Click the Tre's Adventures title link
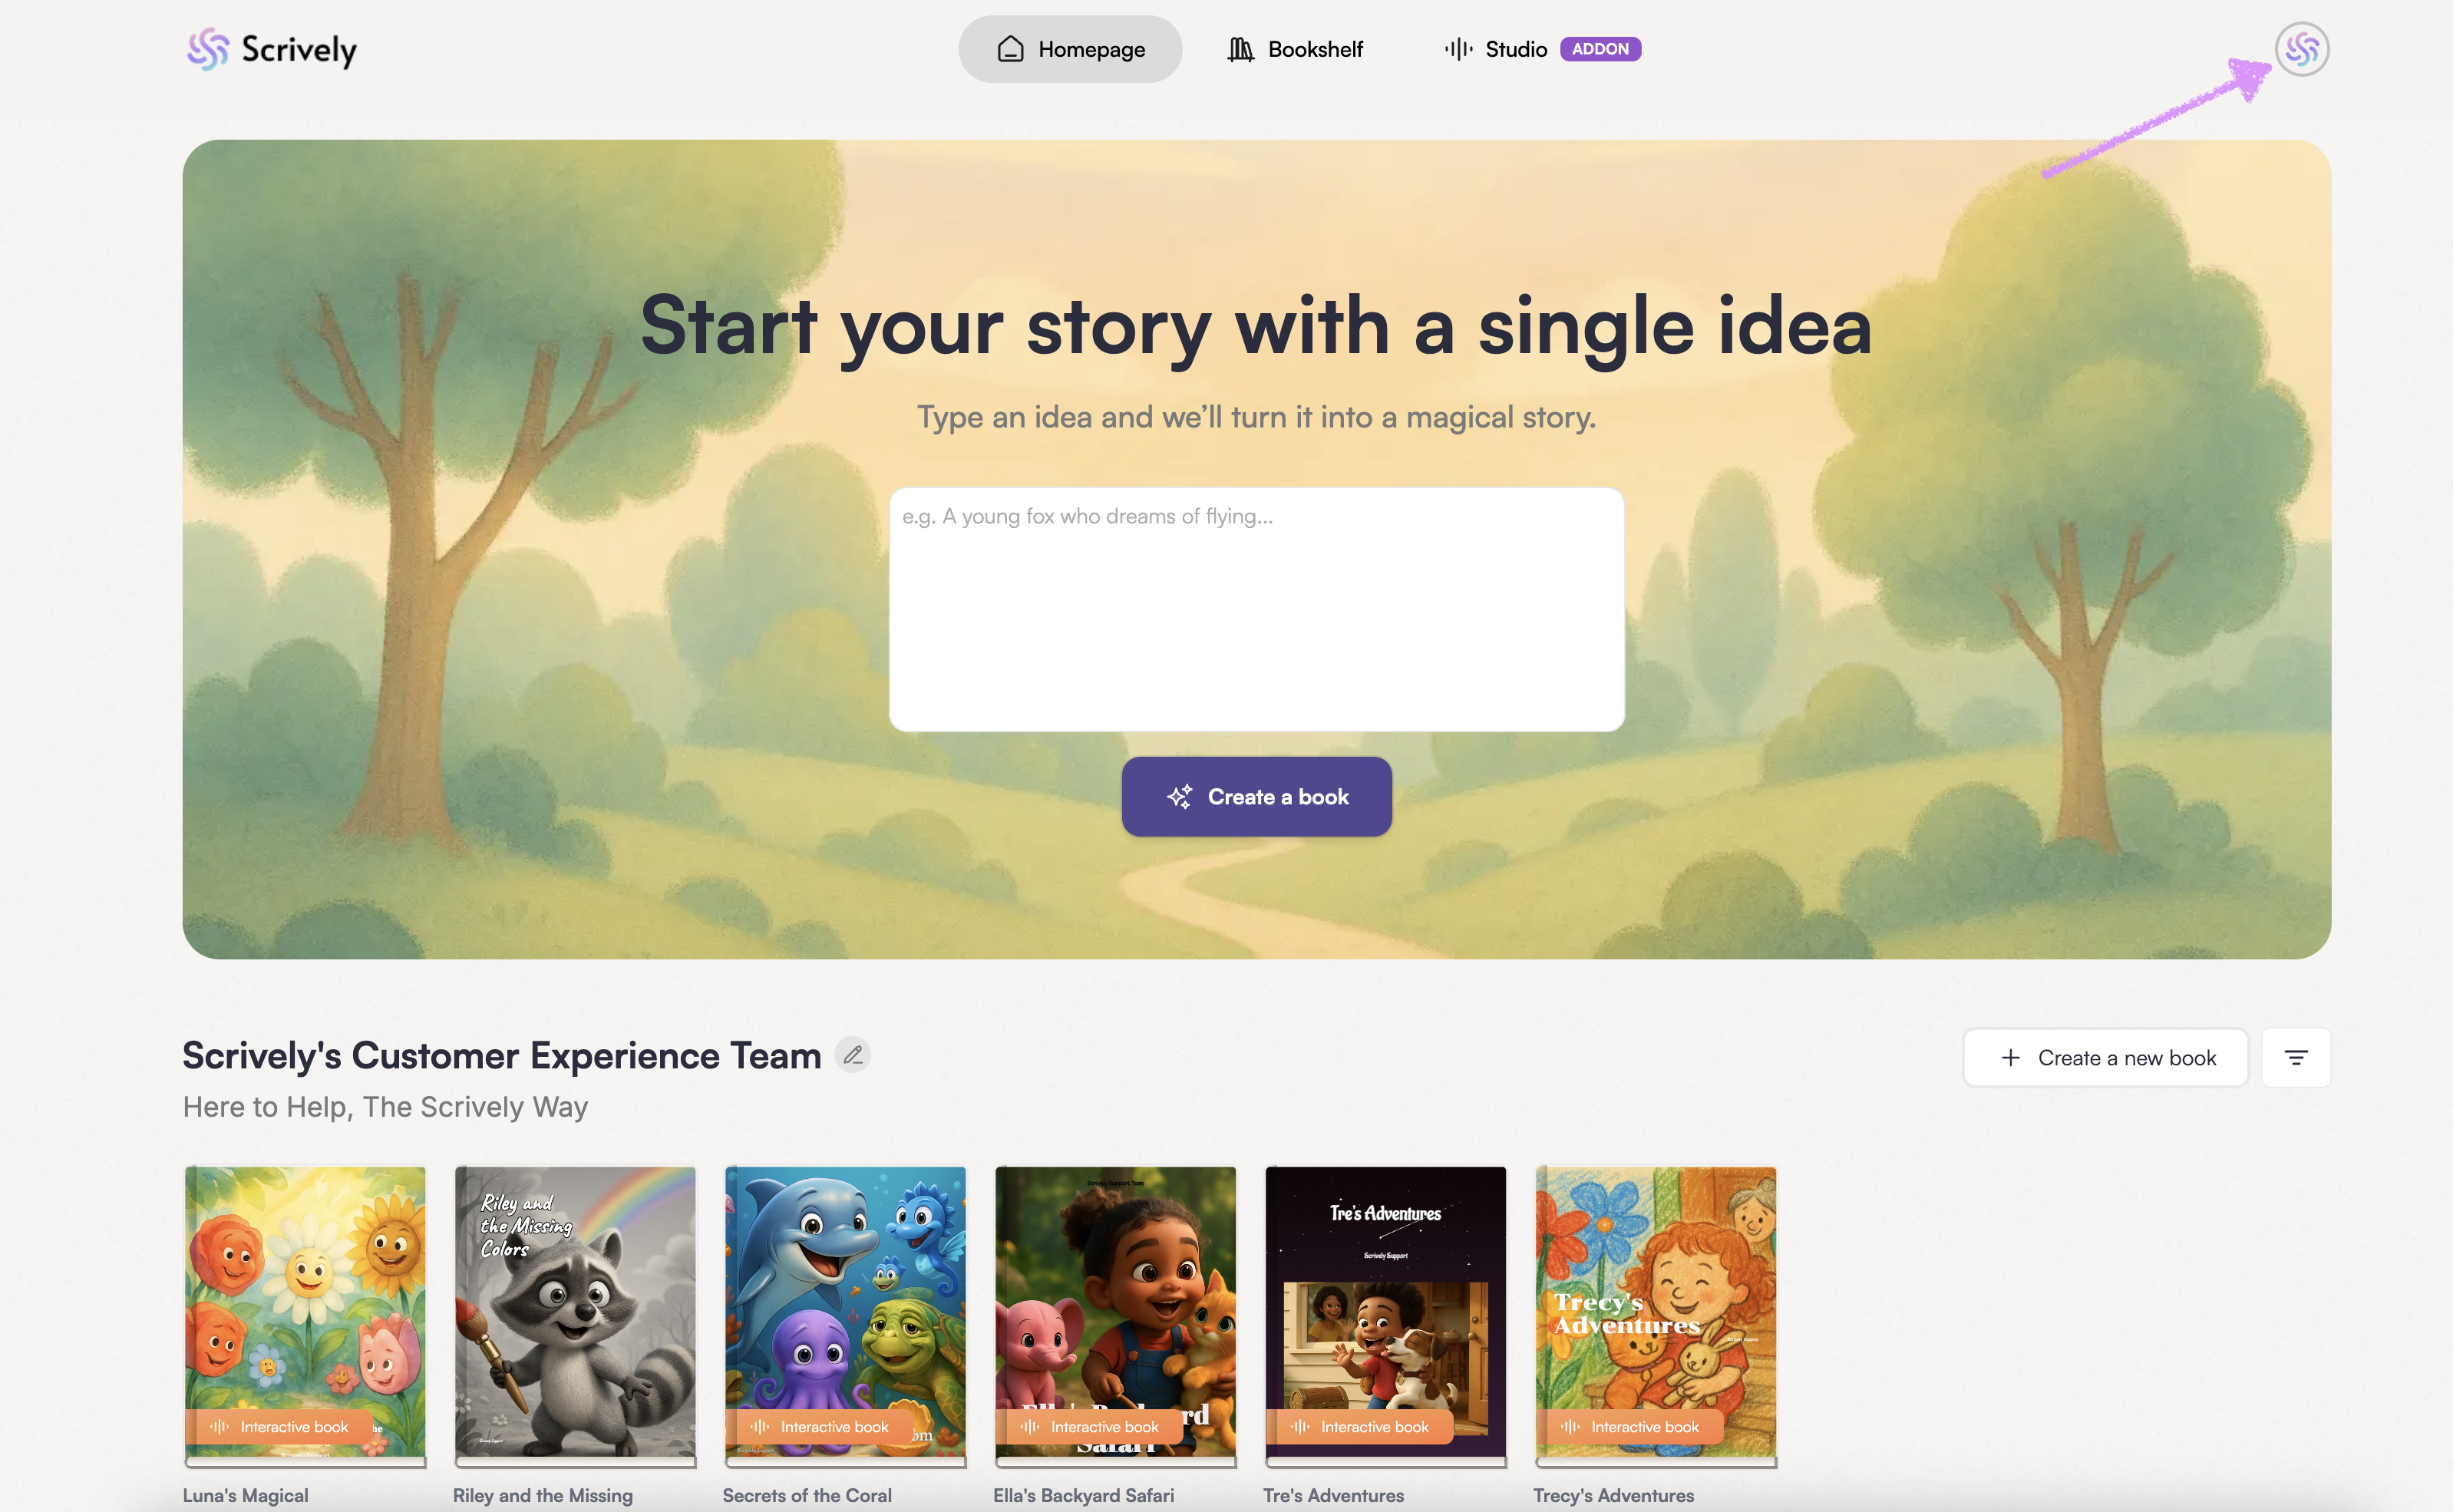 pyautogui.click(x=1333, y=1495)
